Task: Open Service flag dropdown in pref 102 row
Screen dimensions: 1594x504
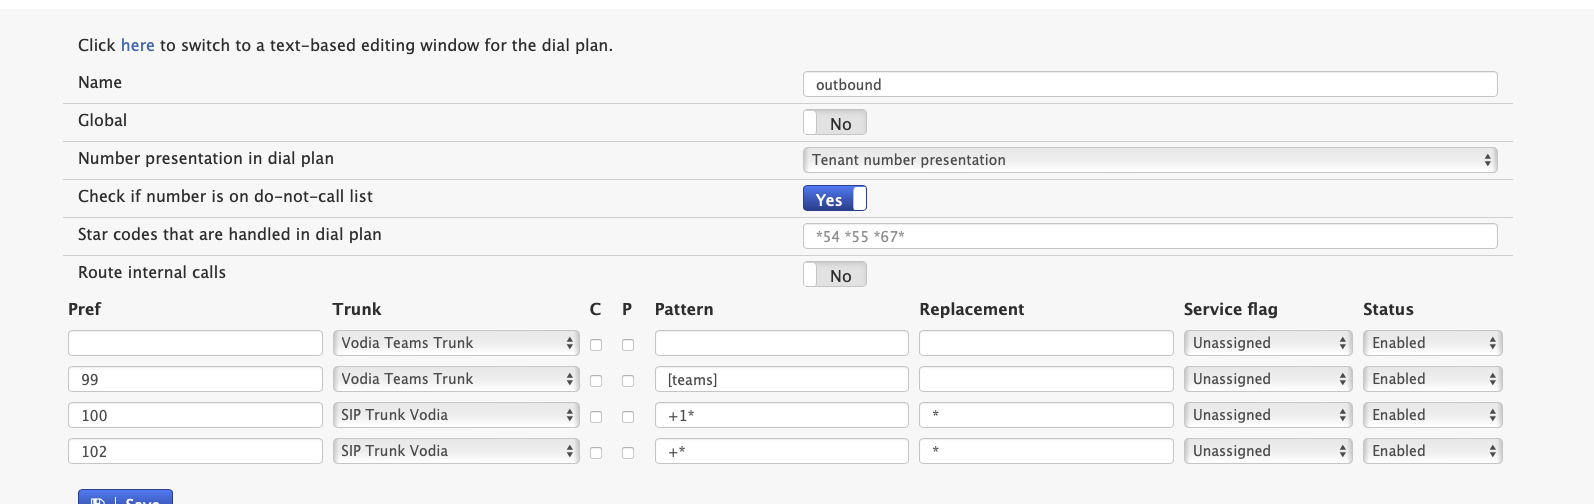Action: tap(1268, 451)
